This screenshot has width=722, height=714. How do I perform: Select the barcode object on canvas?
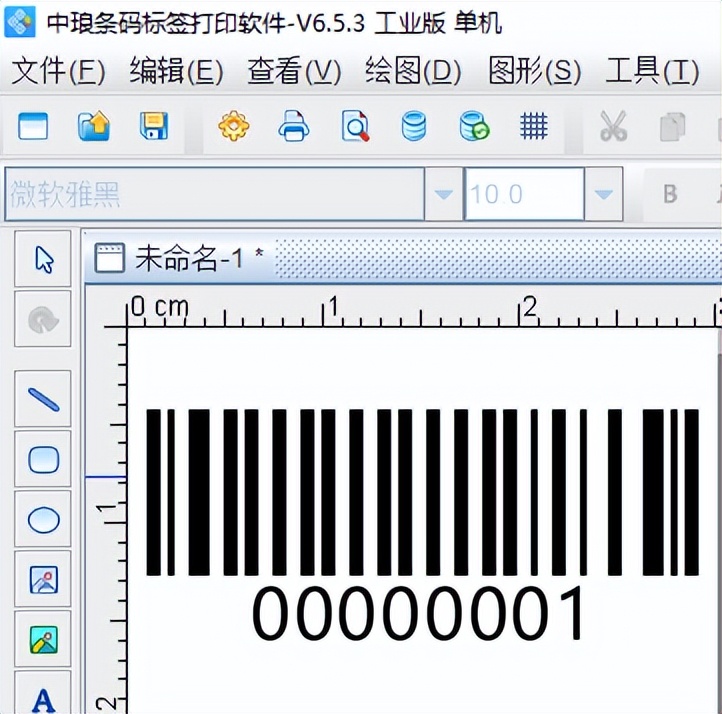(x=422, y=492)
